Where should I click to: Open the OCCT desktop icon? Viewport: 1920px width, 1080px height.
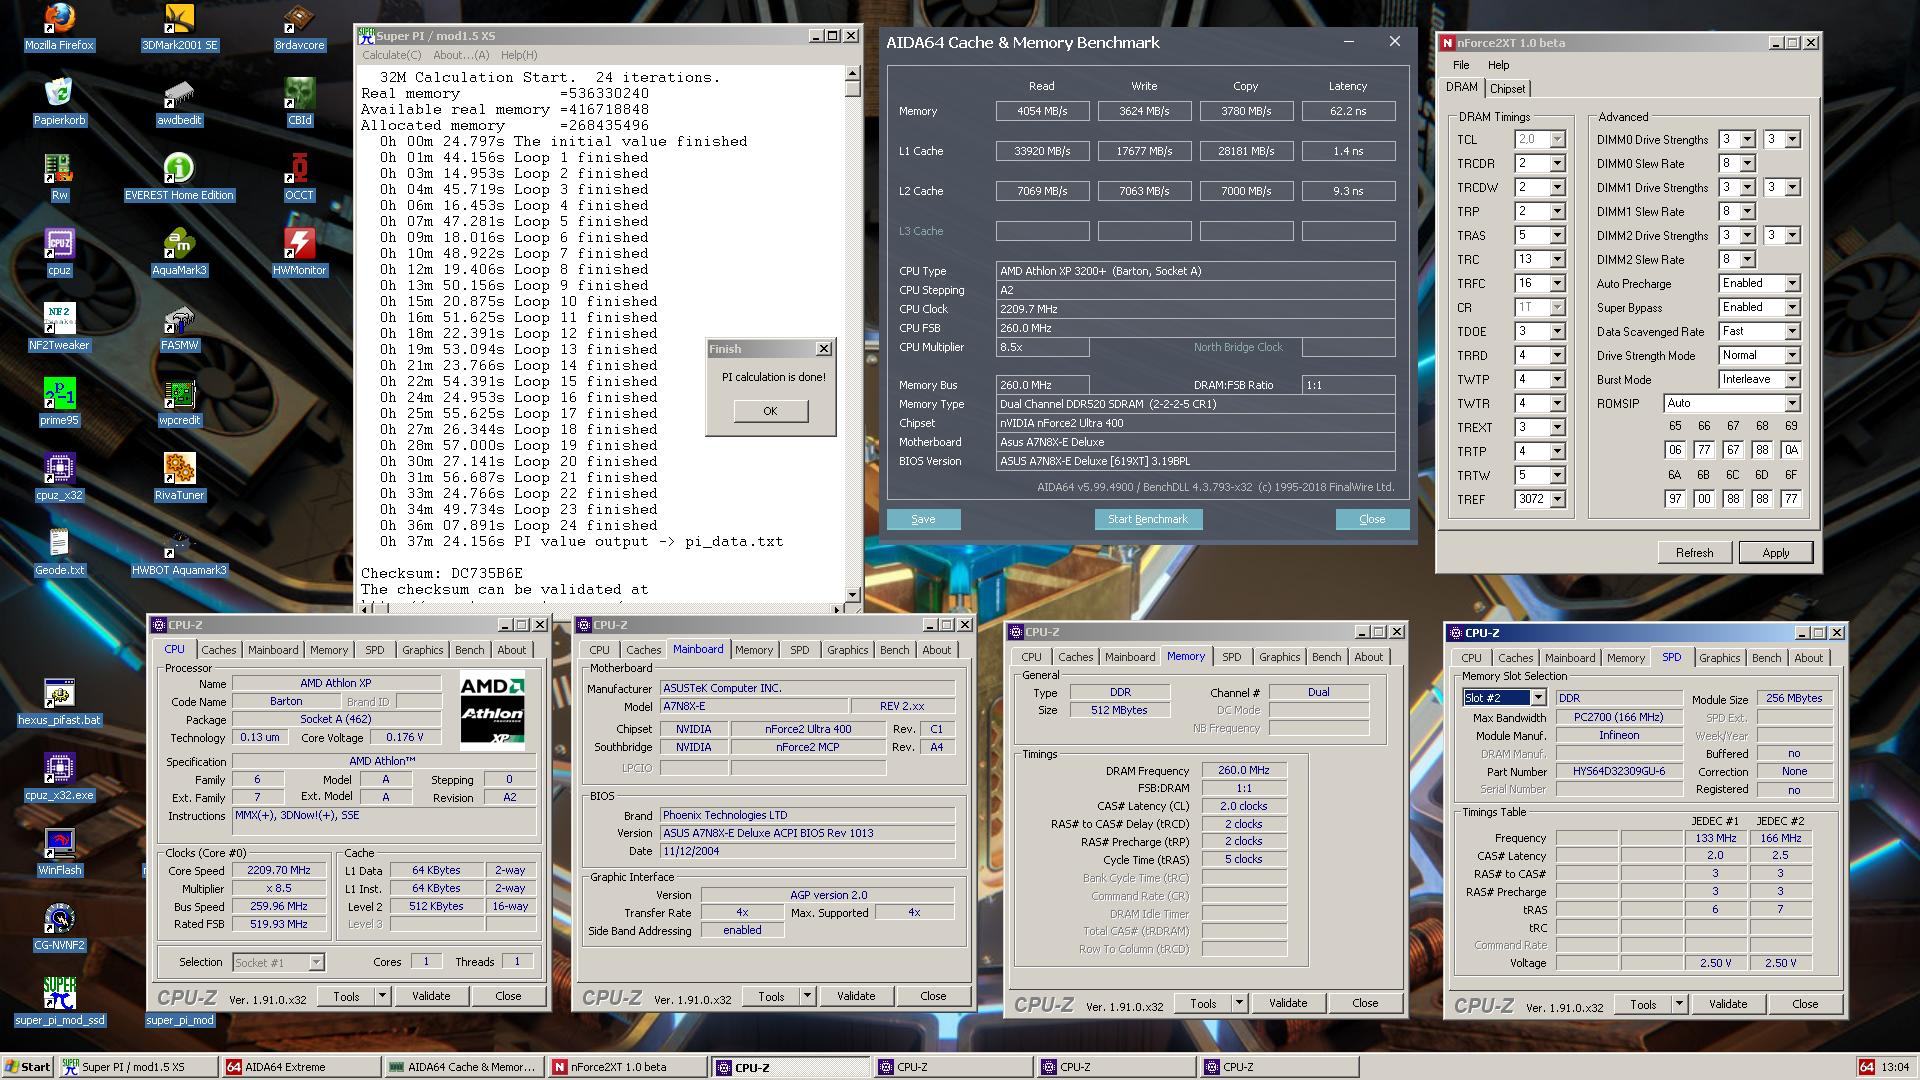299,177
